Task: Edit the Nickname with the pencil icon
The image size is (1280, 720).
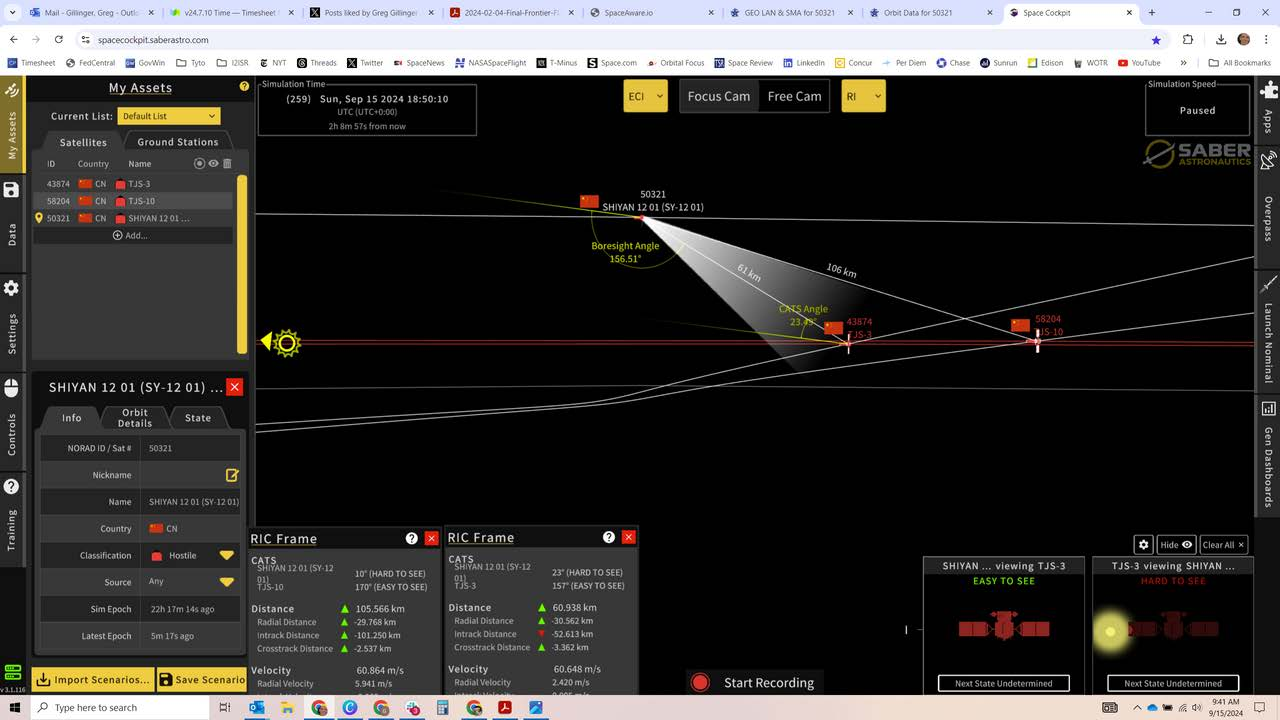Action: 232,475
